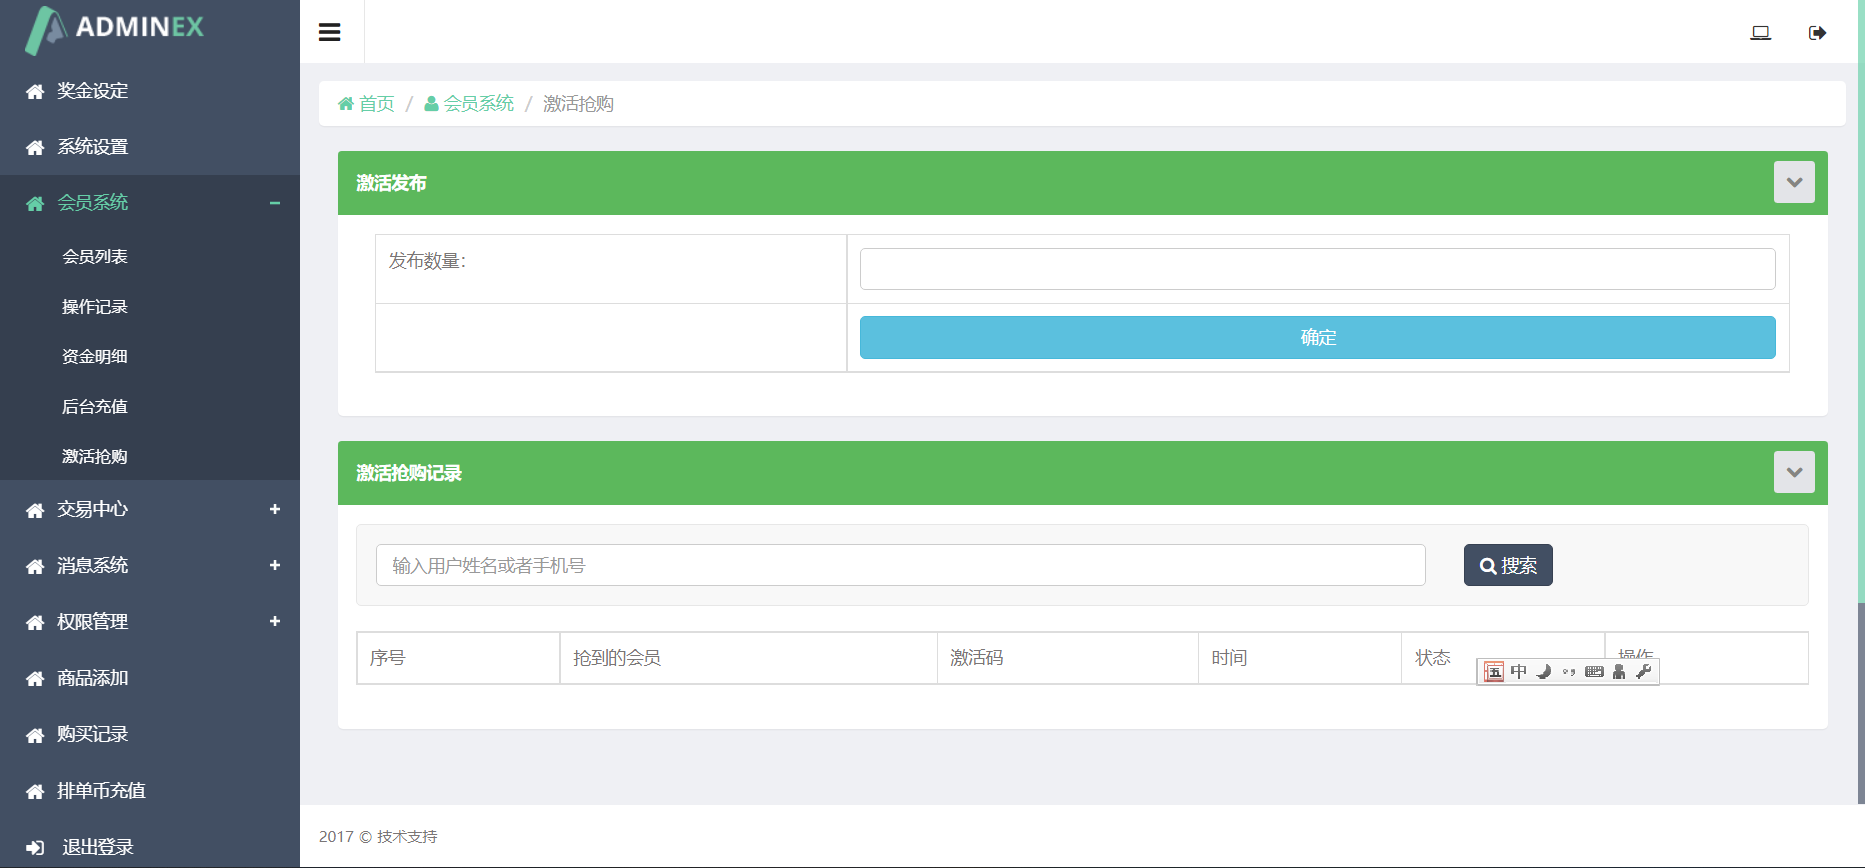
Task: Open the soft keyboard from the IME bar
Action: click(x=1594, y=671)
